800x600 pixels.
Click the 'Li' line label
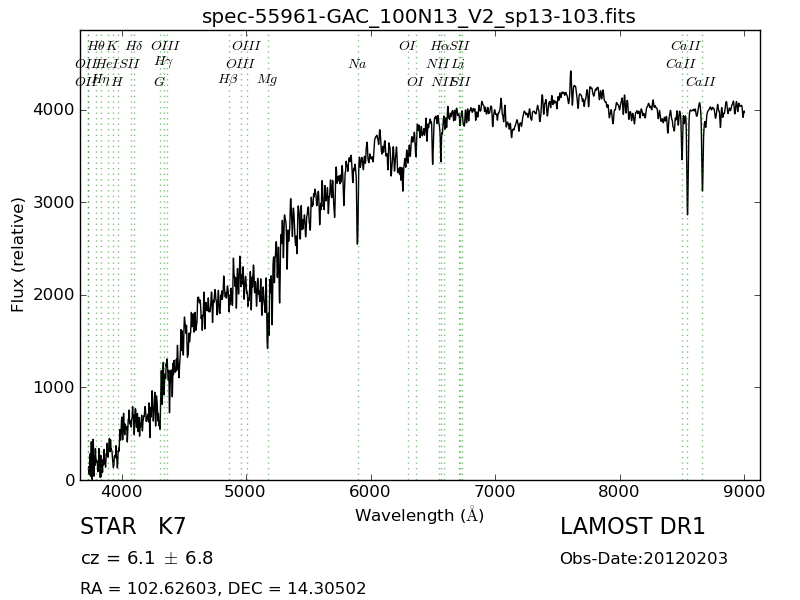tap(458, 64)
